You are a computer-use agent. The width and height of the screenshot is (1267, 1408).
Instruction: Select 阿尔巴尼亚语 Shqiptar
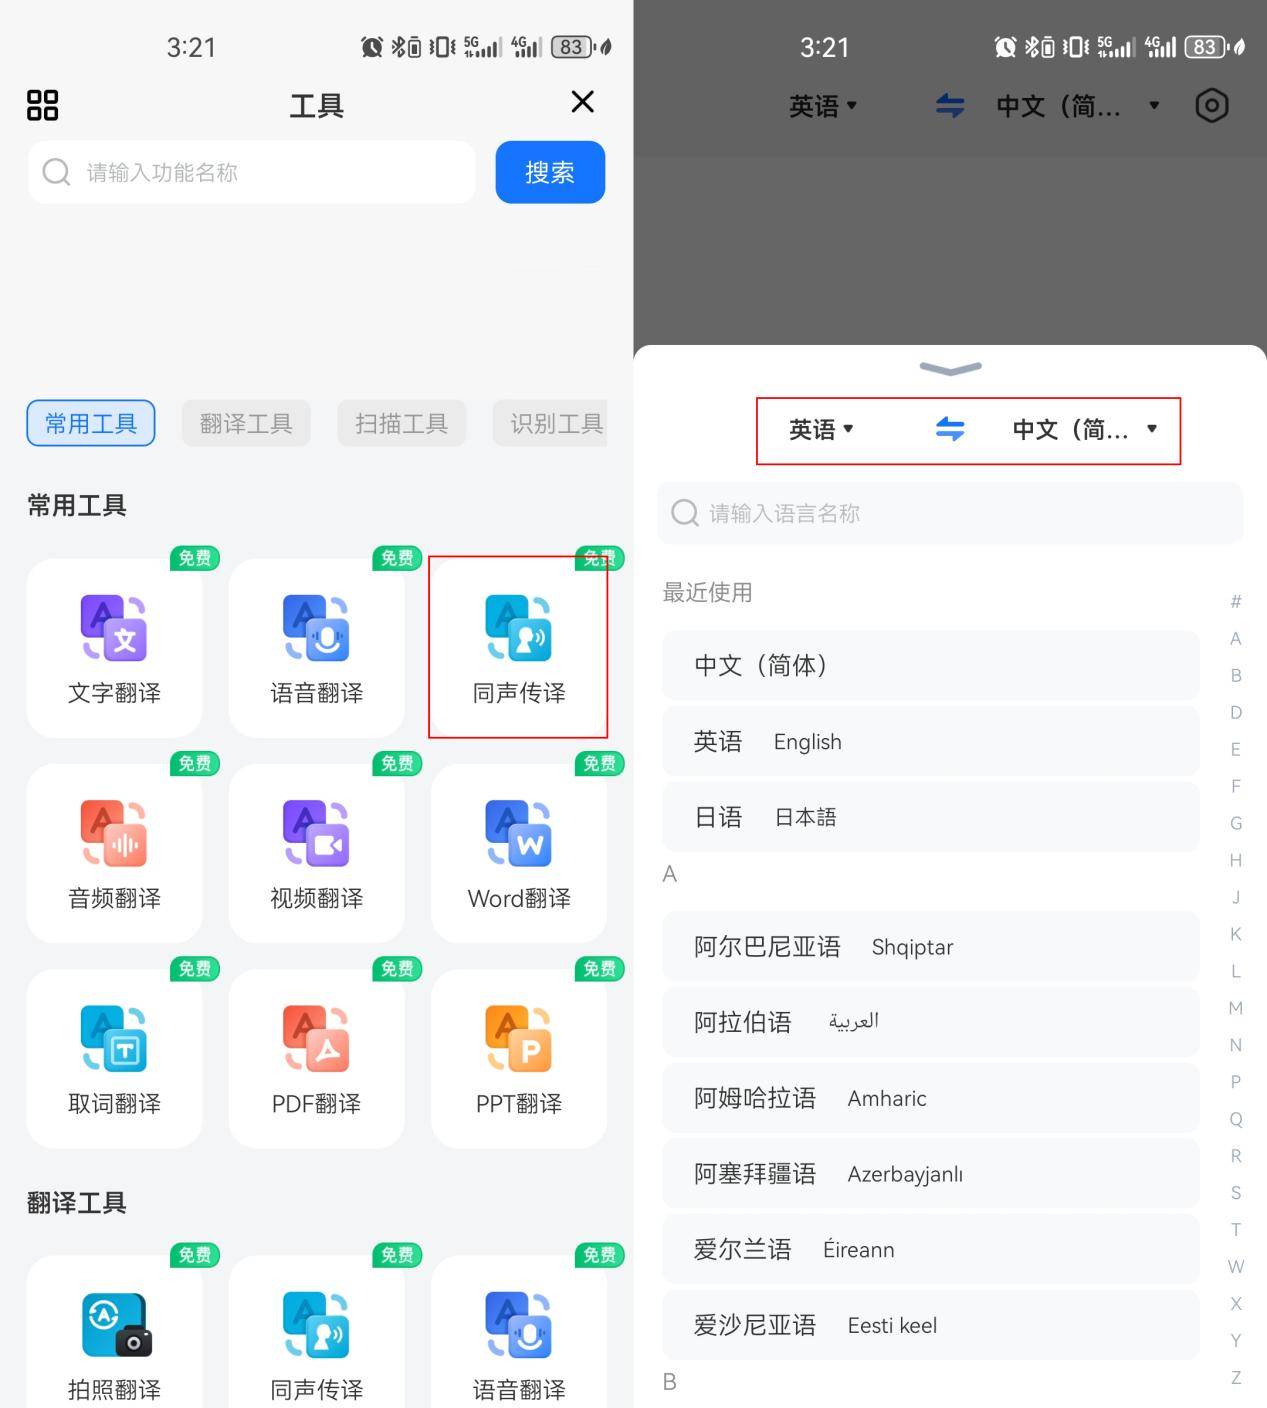click(930, 946)
